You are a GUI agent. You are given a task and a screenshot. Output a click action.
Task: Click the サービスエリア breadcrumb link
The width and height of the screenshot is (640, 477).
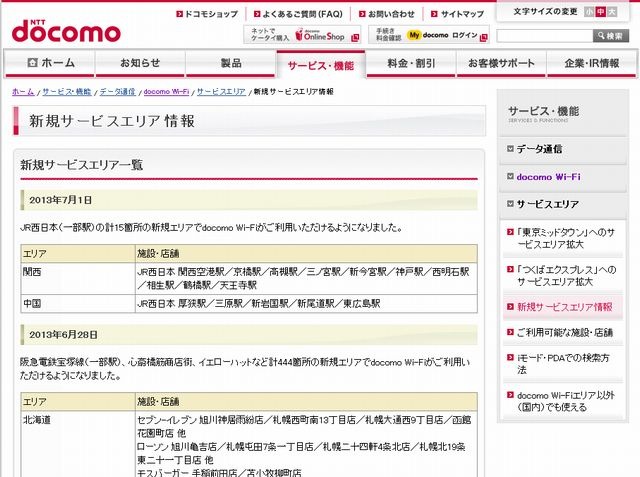click(x=221, y=92)
